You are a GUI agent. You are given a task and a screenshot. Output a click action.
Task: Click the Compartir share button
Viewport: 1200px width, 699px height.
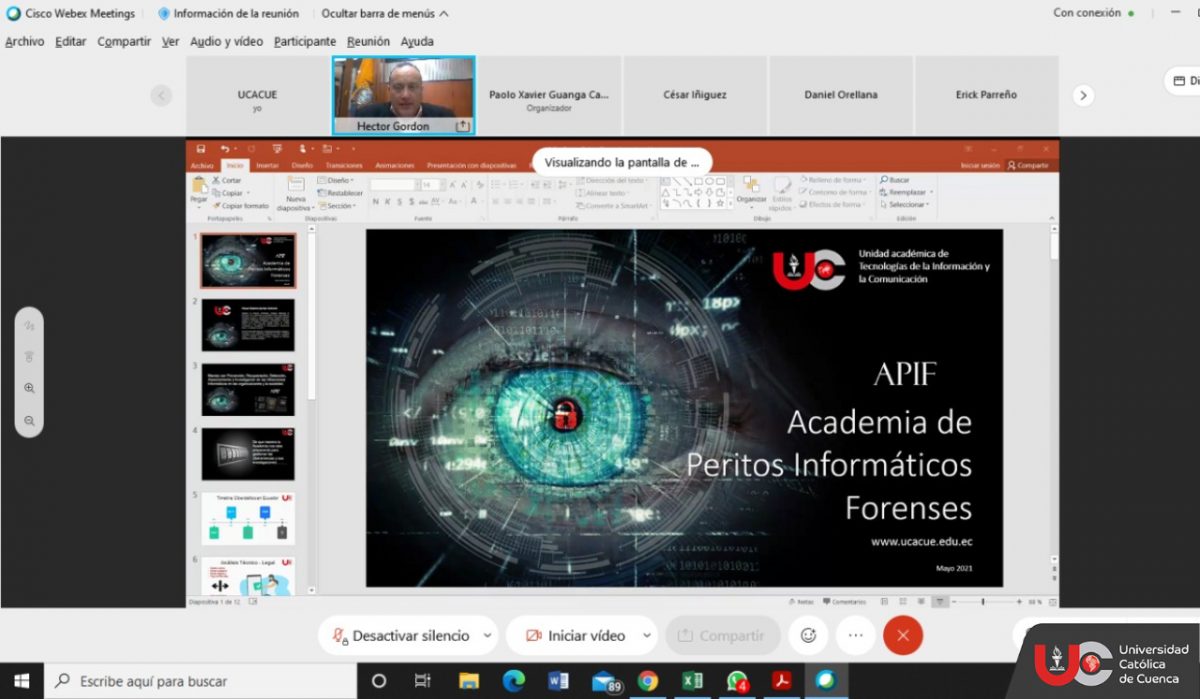point(722,635)
